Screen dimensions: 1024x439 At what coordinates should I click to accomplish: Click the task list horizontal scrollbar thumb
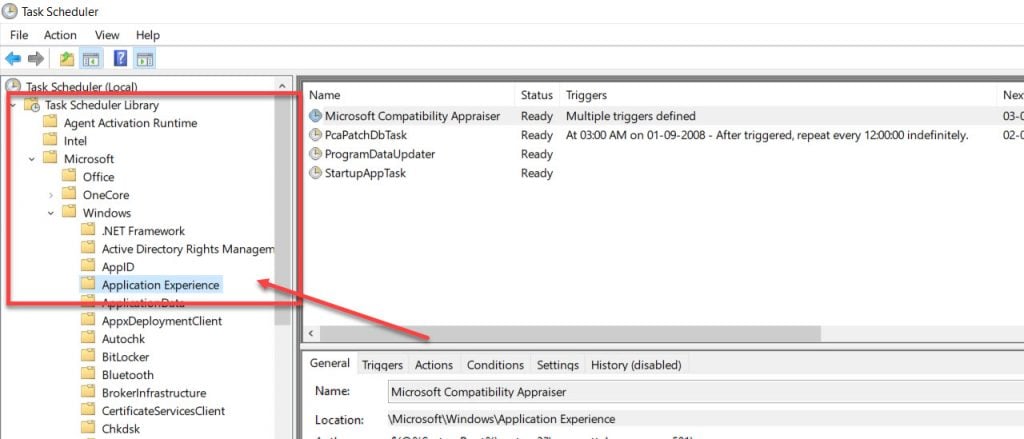(x=569, y=333)
